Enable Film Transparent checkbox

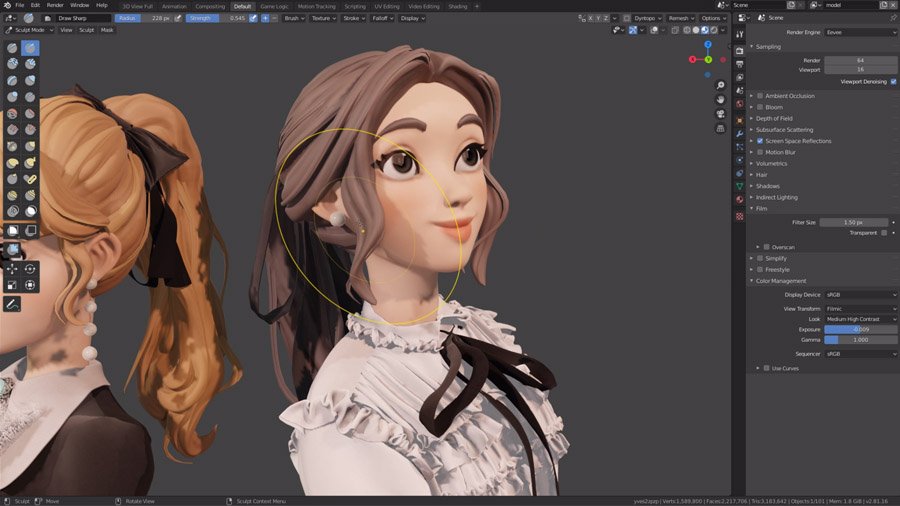(884, 233)
